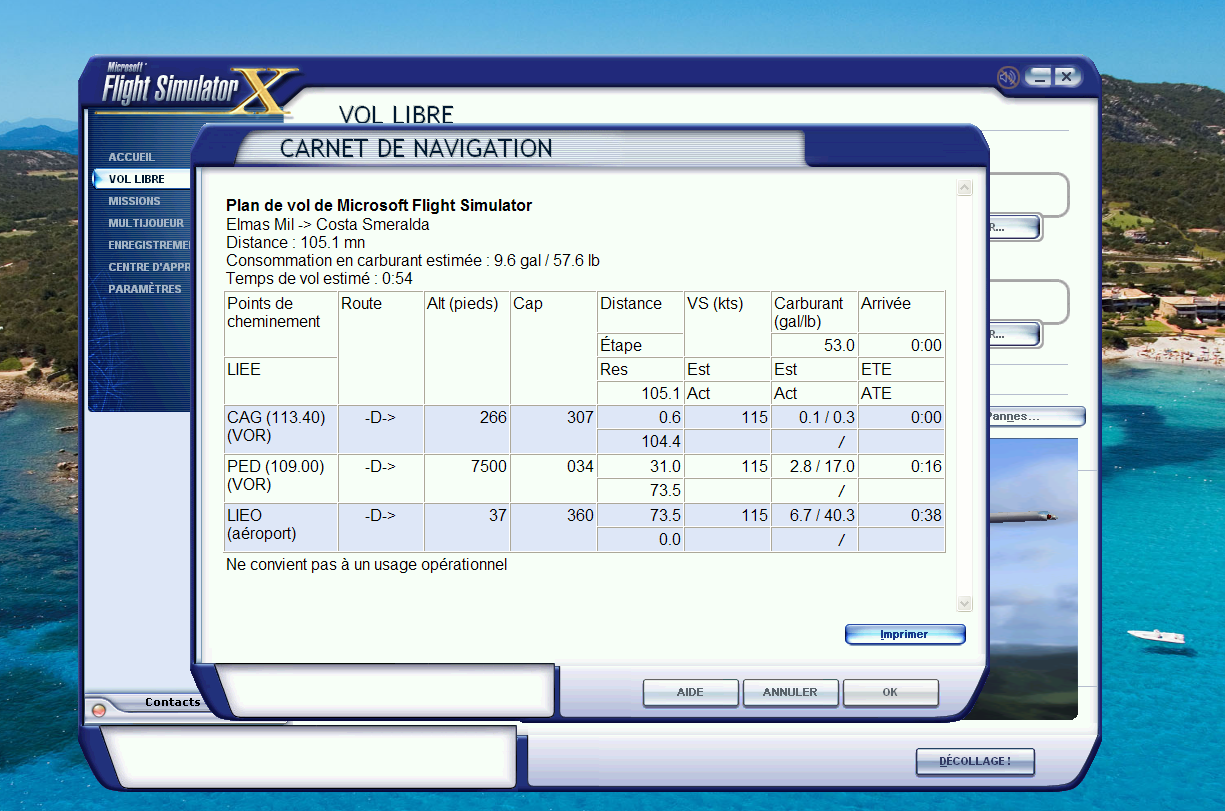Print the navigation log with Imprimer

905,634
